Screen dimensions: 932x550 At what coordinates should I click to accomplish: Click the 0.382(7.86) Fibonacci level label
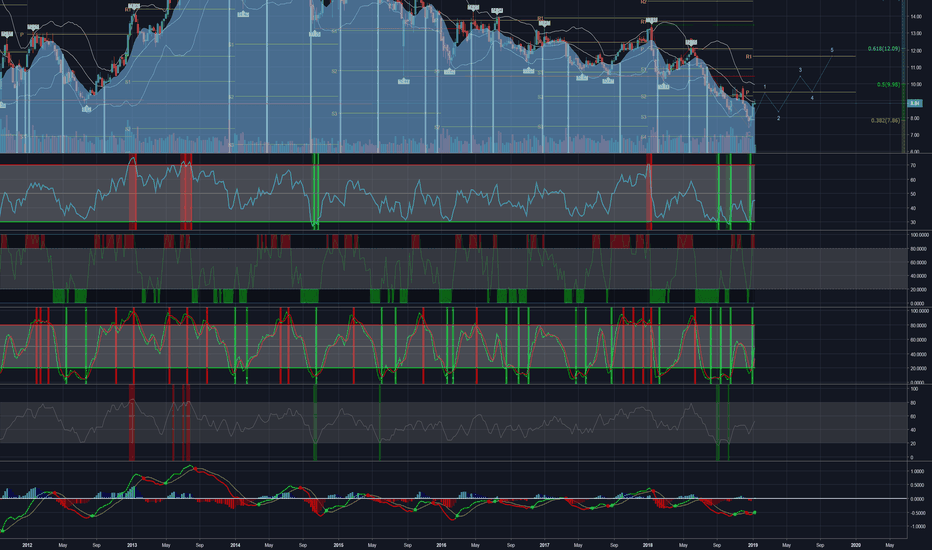[886, 120]
